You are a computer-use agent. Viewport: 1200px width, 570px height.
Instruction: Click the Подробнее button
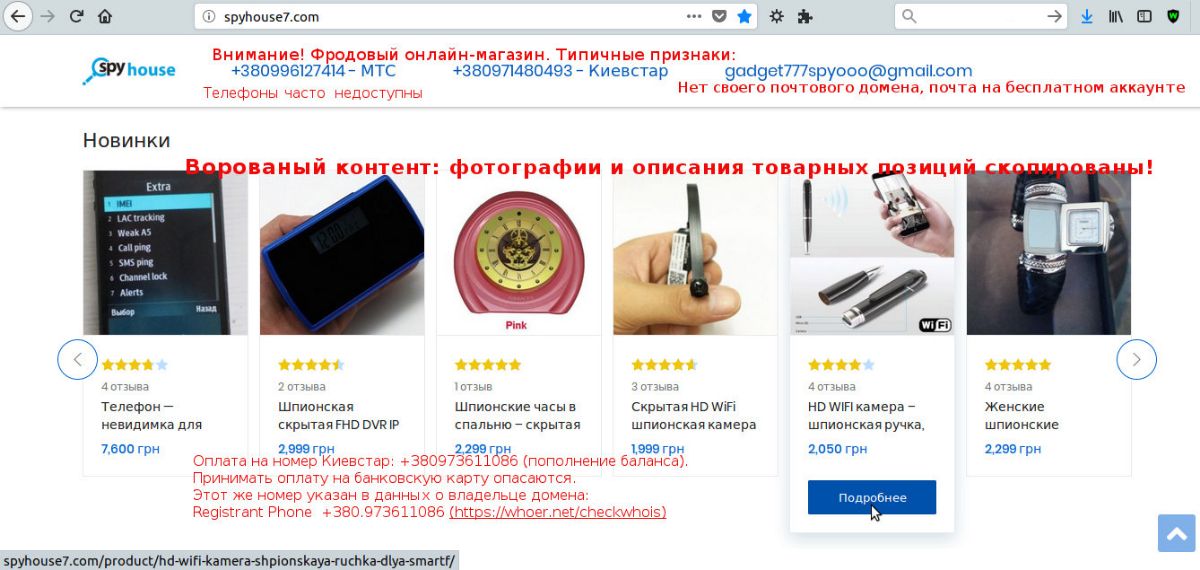pyautogui.click(x=872, y=497)
